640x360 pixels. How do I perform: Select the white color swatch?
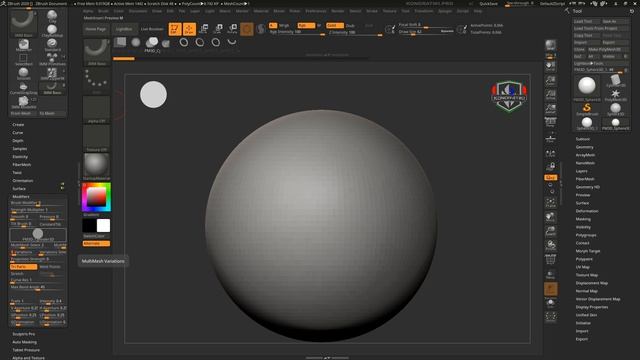(103, 226)
